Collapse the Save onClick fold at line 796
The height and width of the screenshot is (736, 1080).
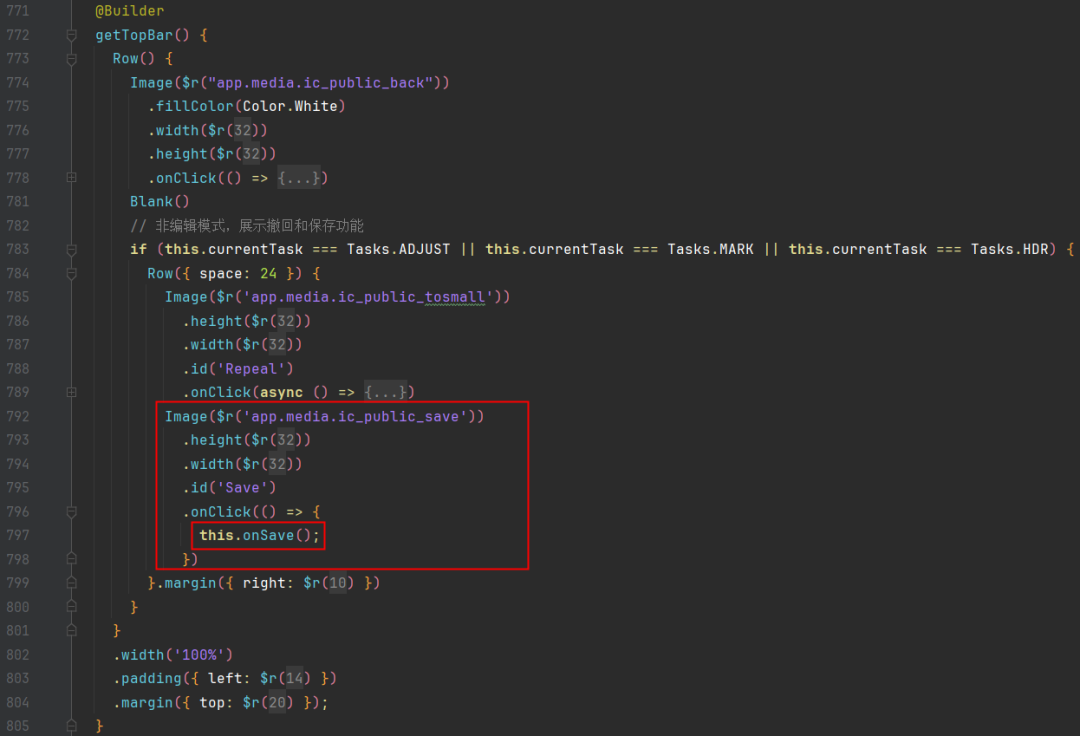point(71,512)
